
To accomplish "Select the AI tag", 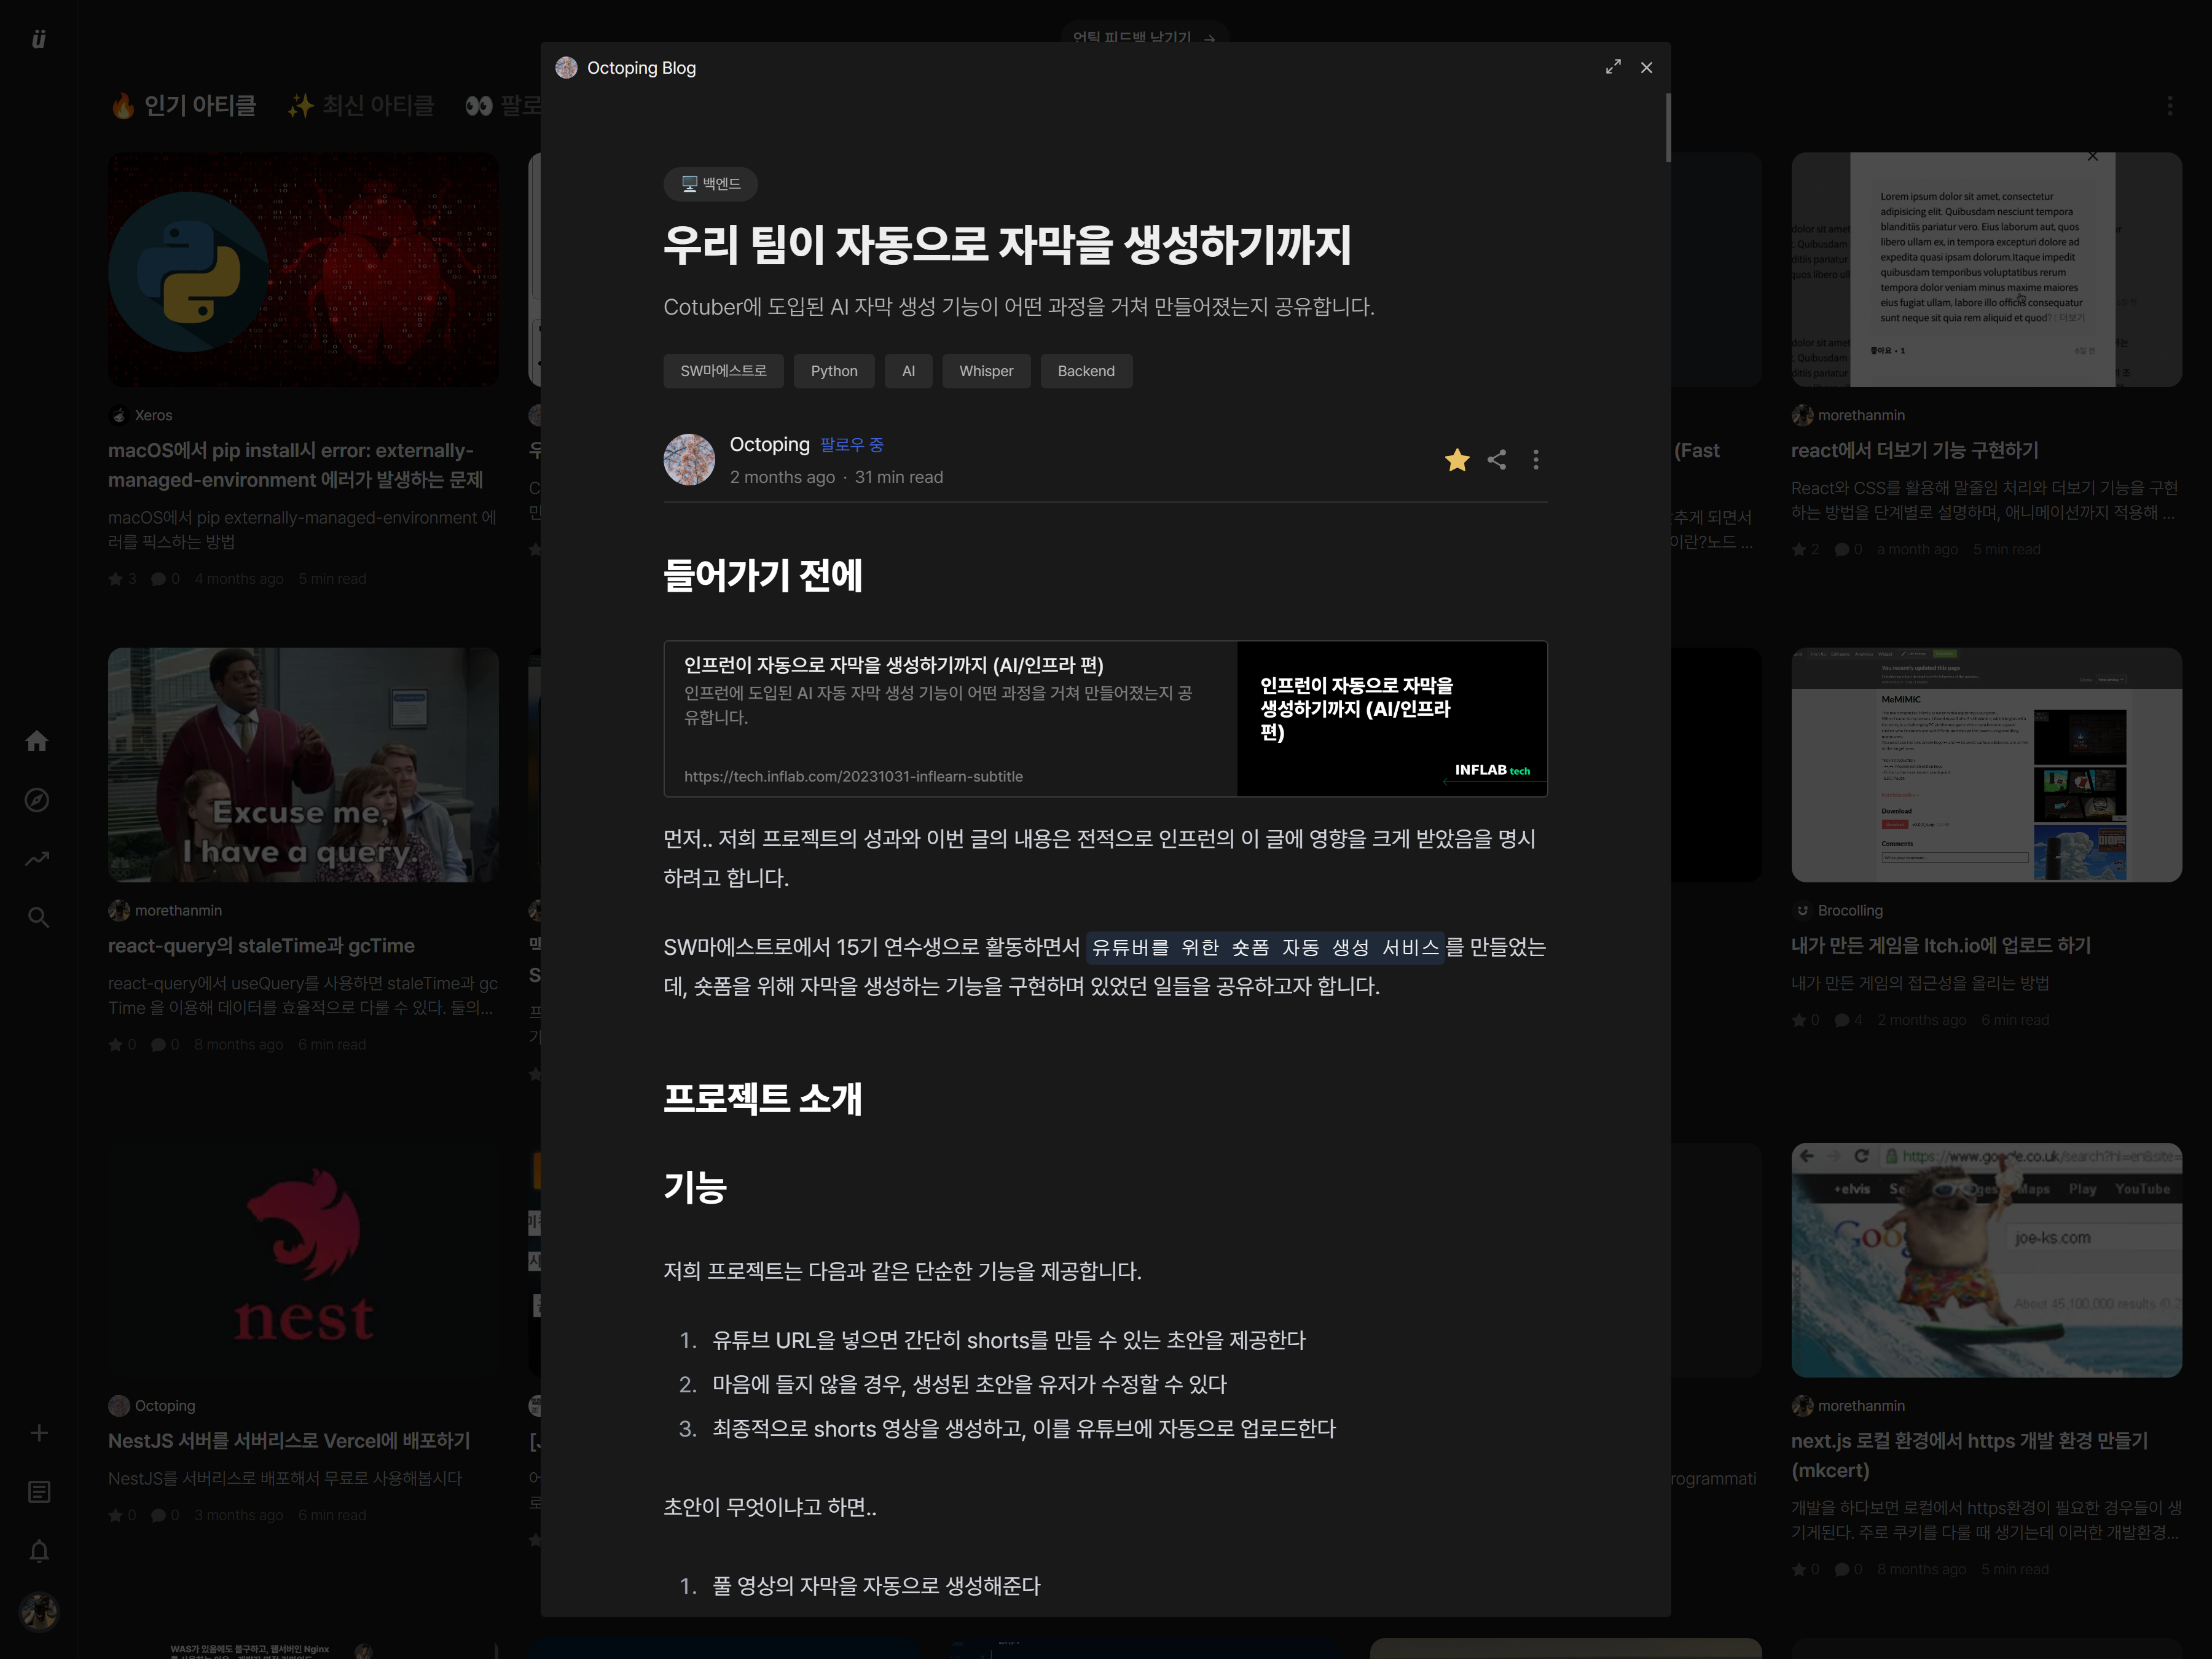I will pyautogui.click(x=908, y=371).
